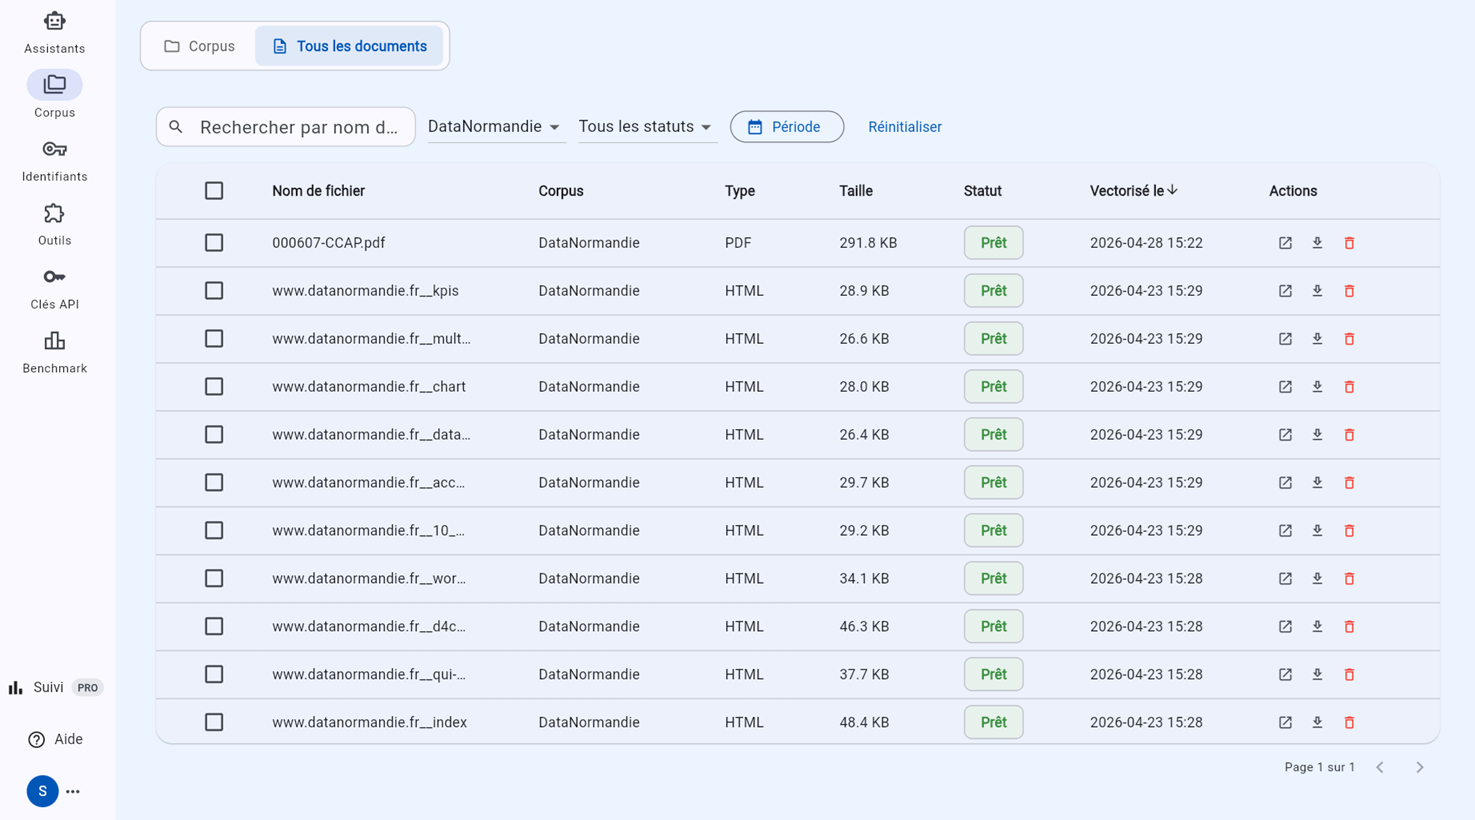Screen dimensions: 1475x820
Task: Download the 34.1 KB HTML document
Action: click(x=1317, y=579)
